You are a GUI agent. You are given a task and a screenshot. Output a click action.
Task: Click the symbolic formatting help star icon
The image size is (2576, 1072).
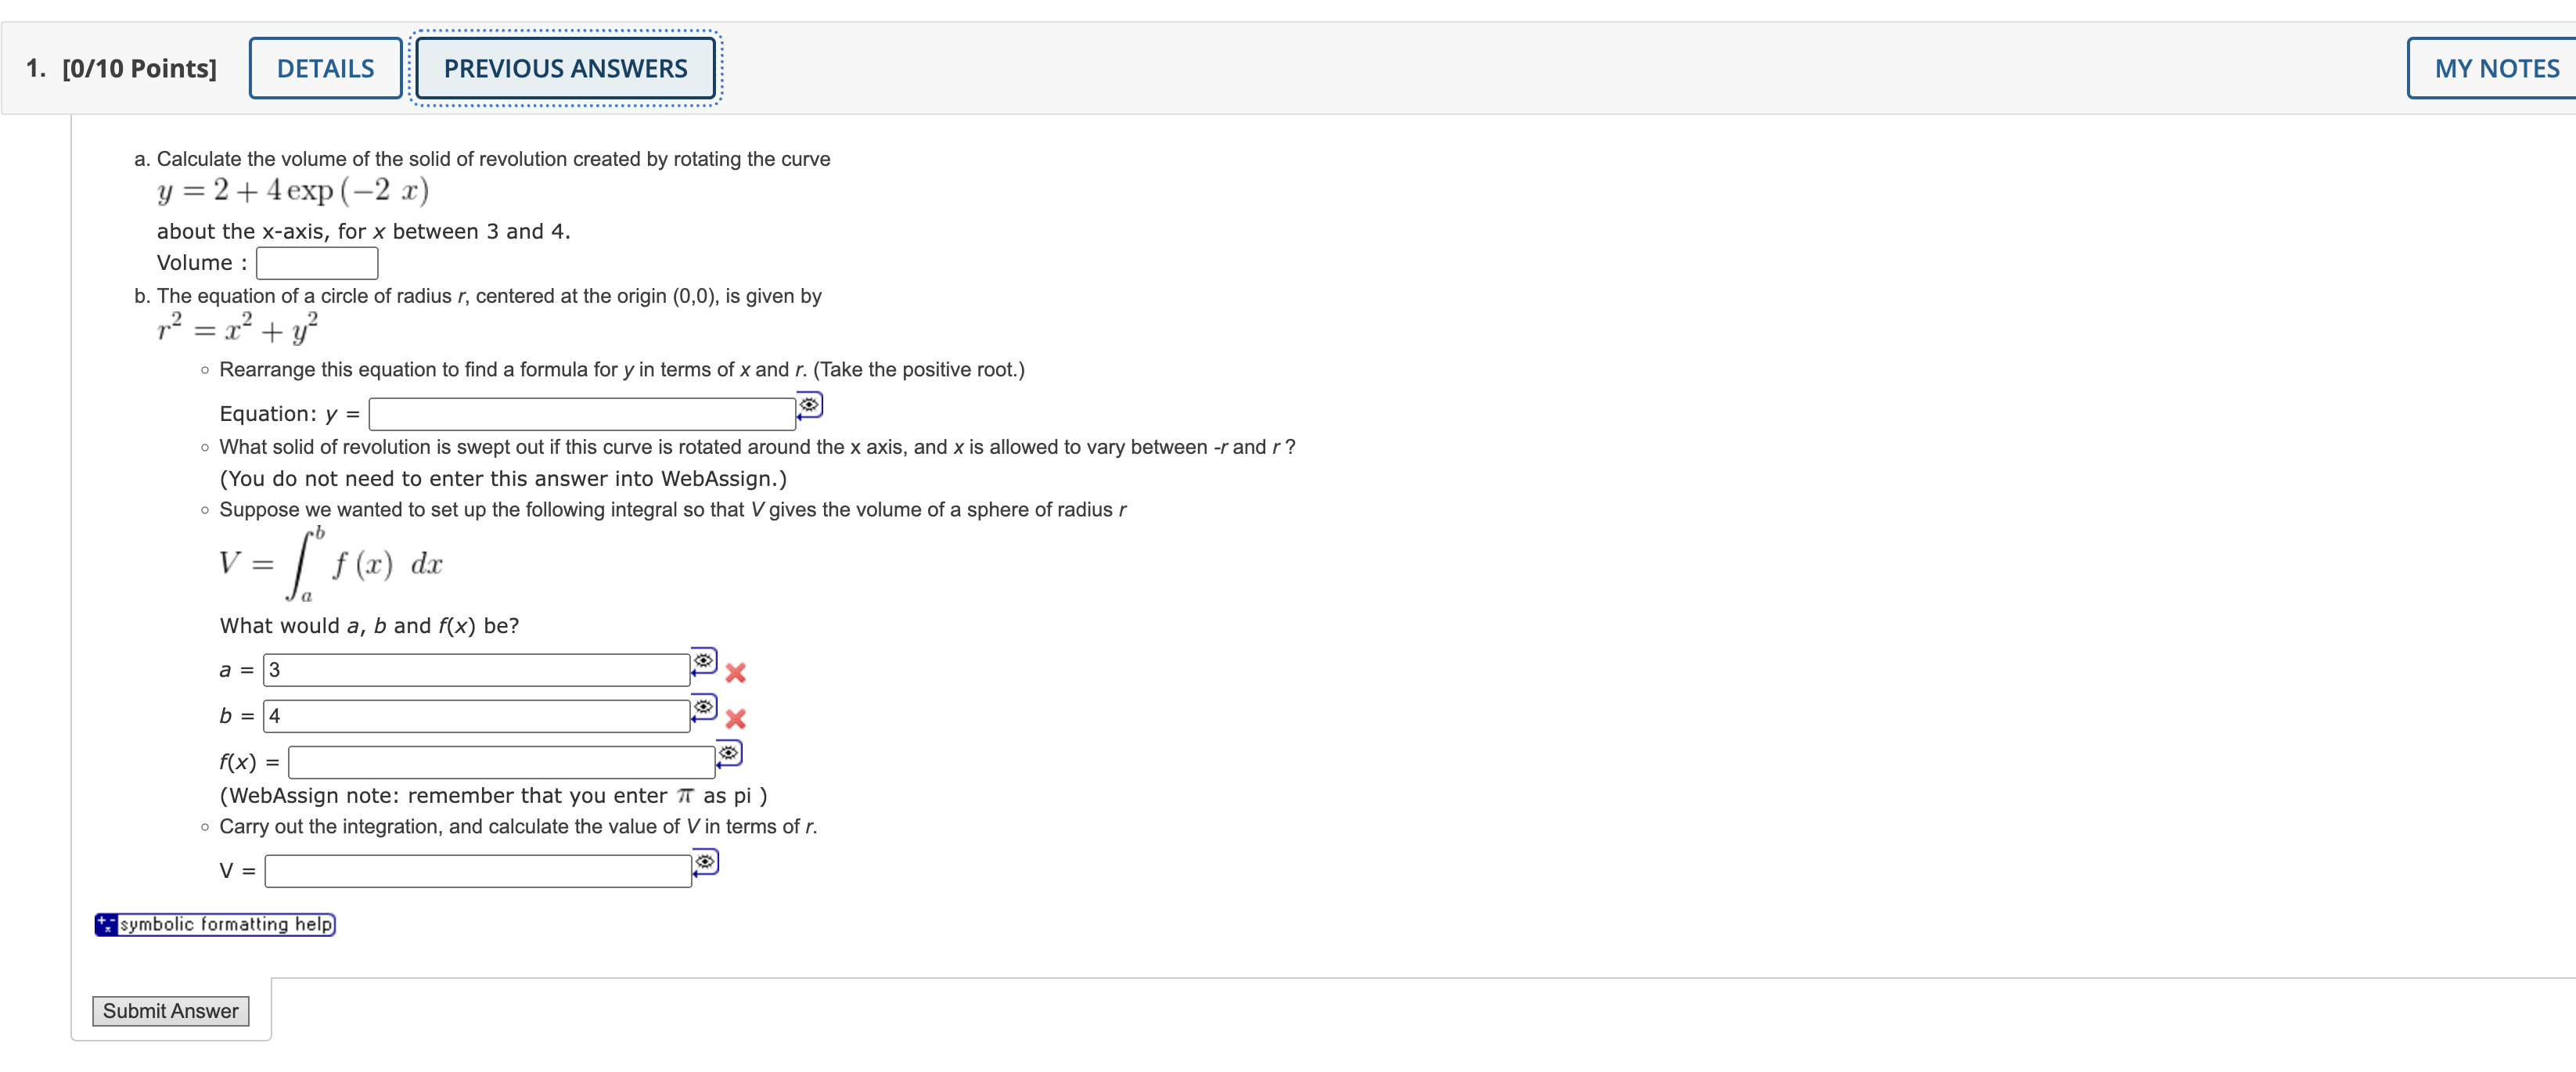click(x=105, y=924)
